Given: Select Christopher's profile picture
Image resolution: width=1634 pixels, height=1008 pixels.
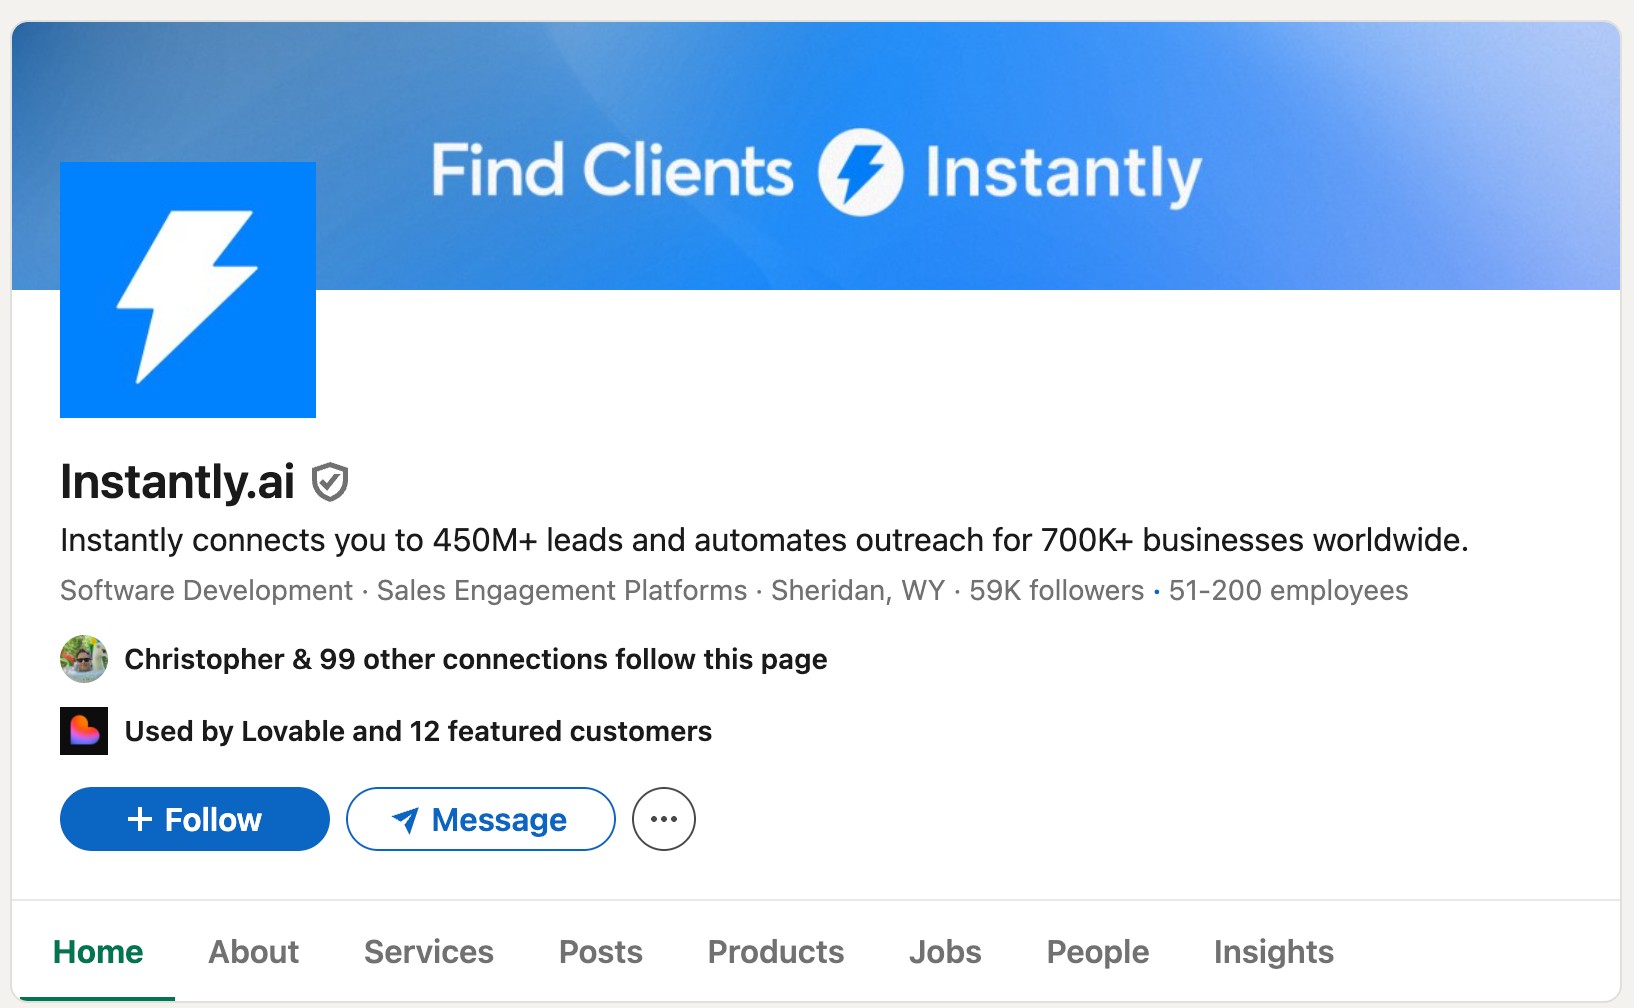Looking at the screenshot, I should (x=84, y=659).
